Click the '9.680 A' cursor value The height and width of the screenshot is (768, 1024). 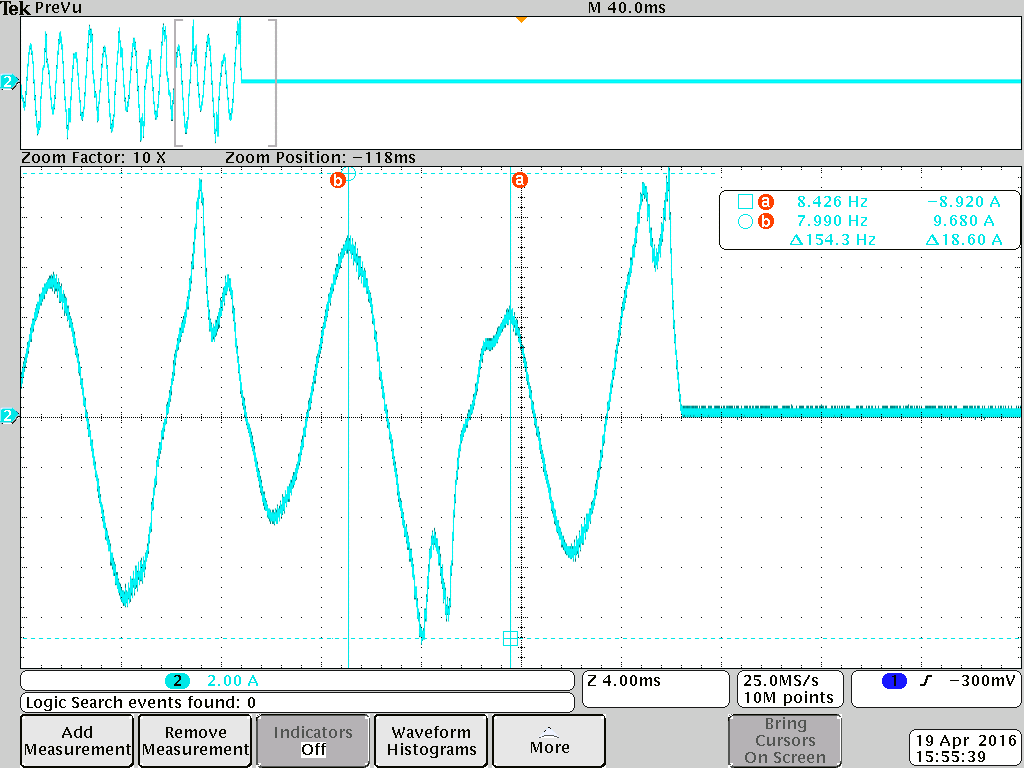[x=963, y=221]
